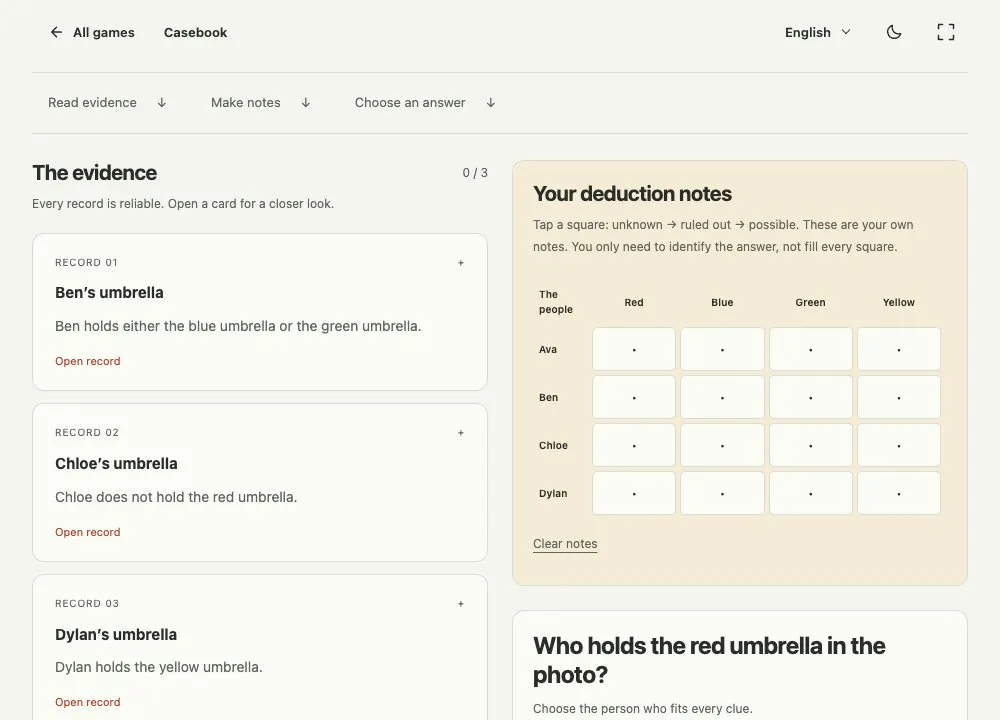Toggle the Ava Red square
1000x720 pixels.
click(x=634, y=349)
